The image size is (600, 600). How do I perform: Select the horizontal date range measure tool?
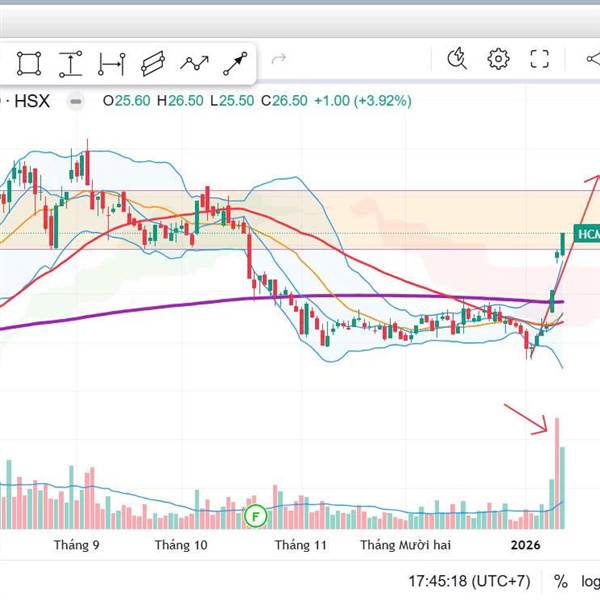(112, 64)
